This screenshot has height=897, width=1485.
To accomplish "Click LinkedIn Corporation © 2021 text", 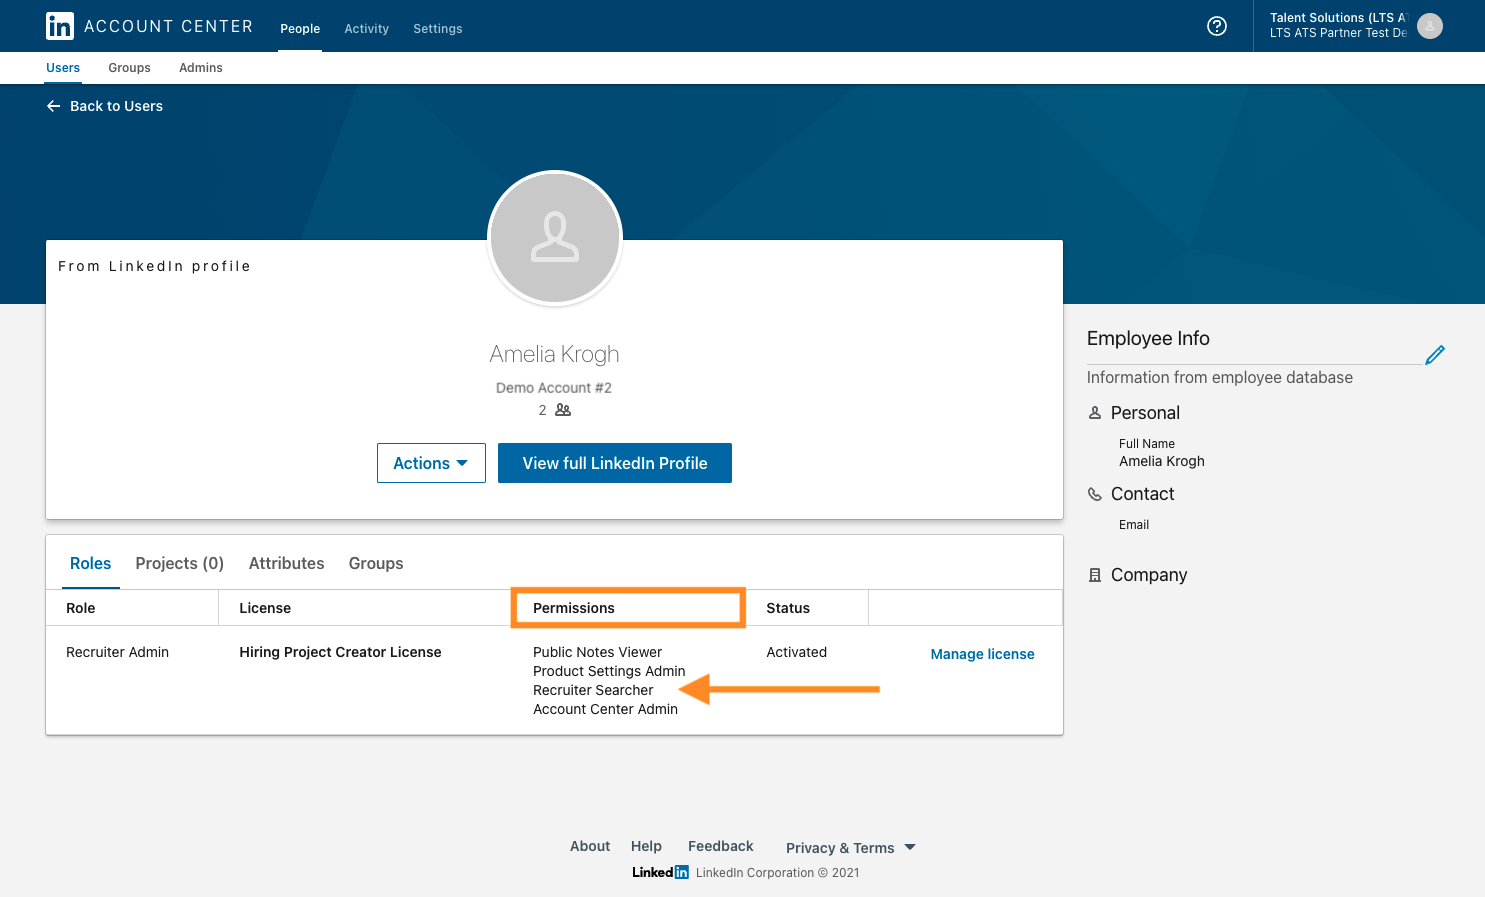I will coord(778,873).
